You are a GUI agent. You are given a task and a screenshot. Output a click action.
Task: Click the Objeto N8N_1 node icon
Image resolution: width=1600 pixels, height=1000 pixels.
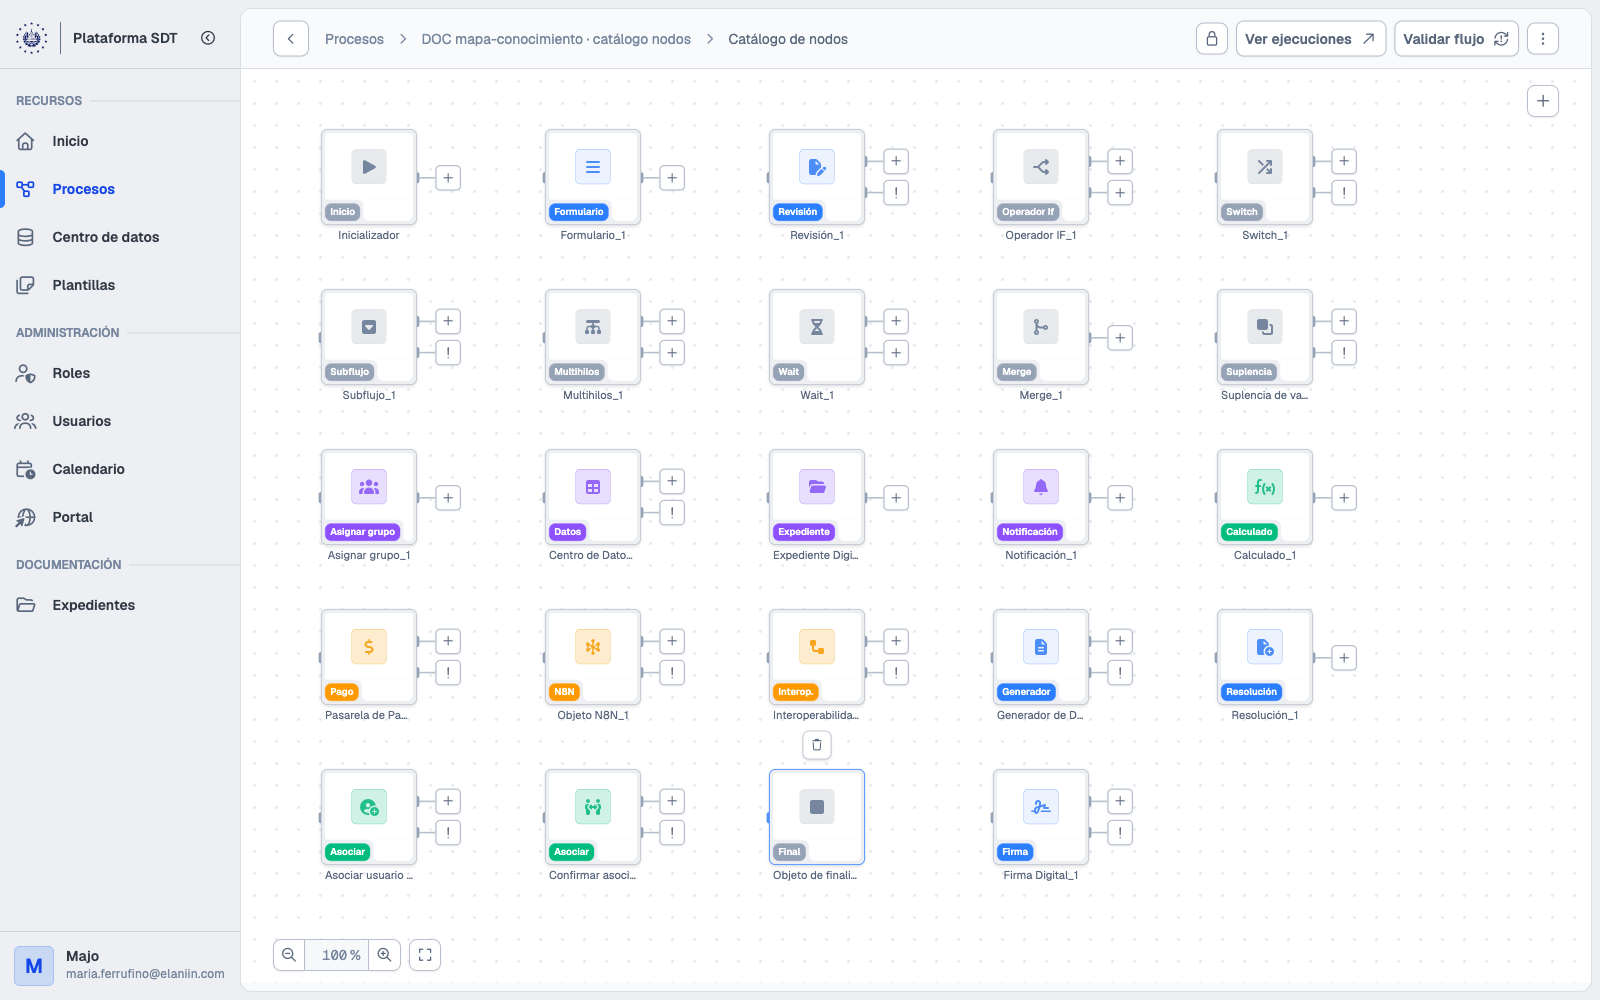[593, 647]
